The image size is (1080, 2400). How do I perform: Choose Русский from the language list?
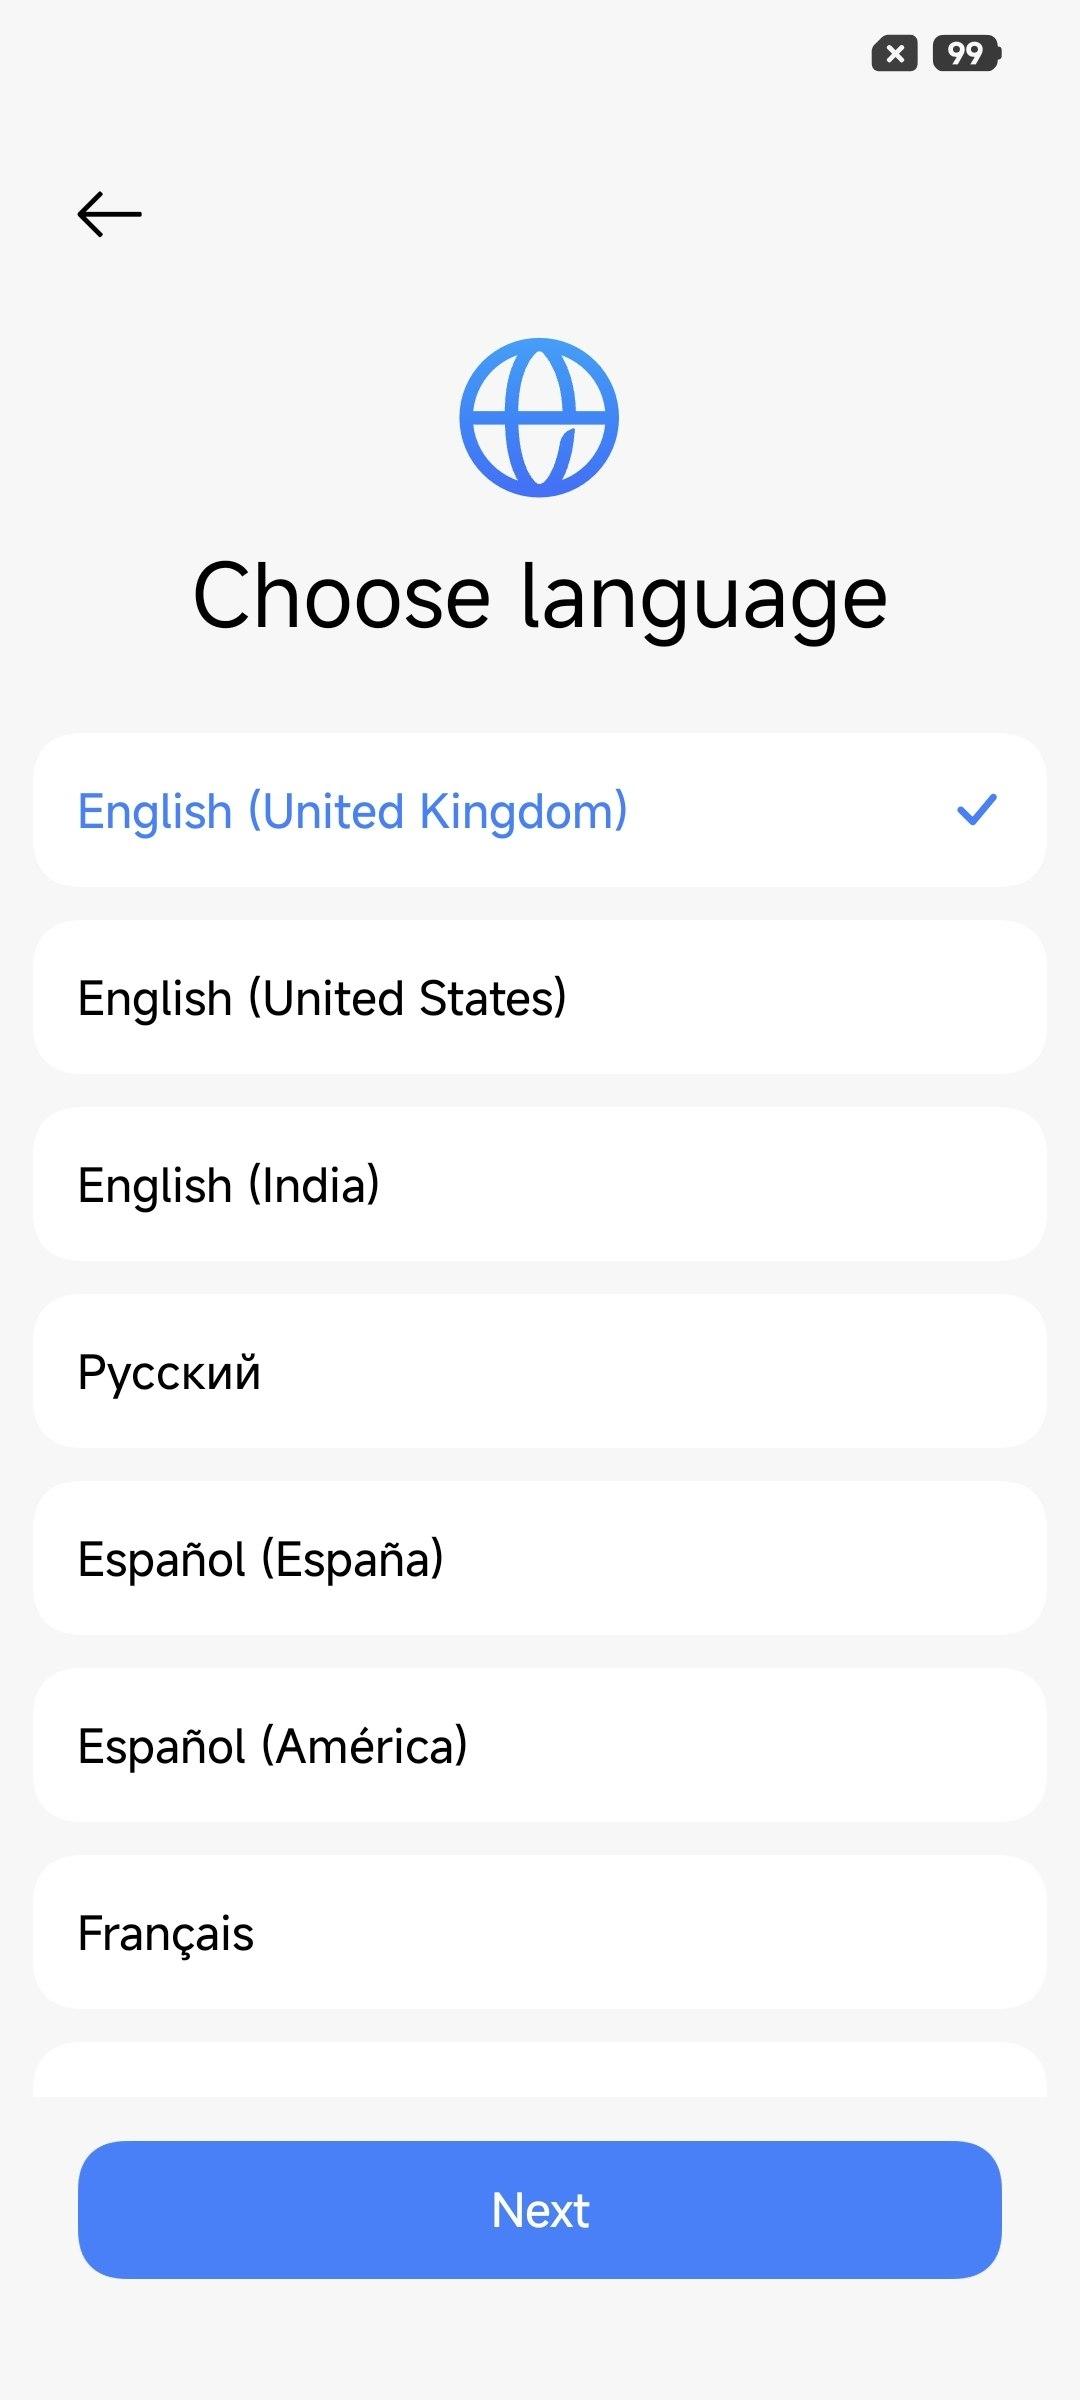pos(540,1372)
